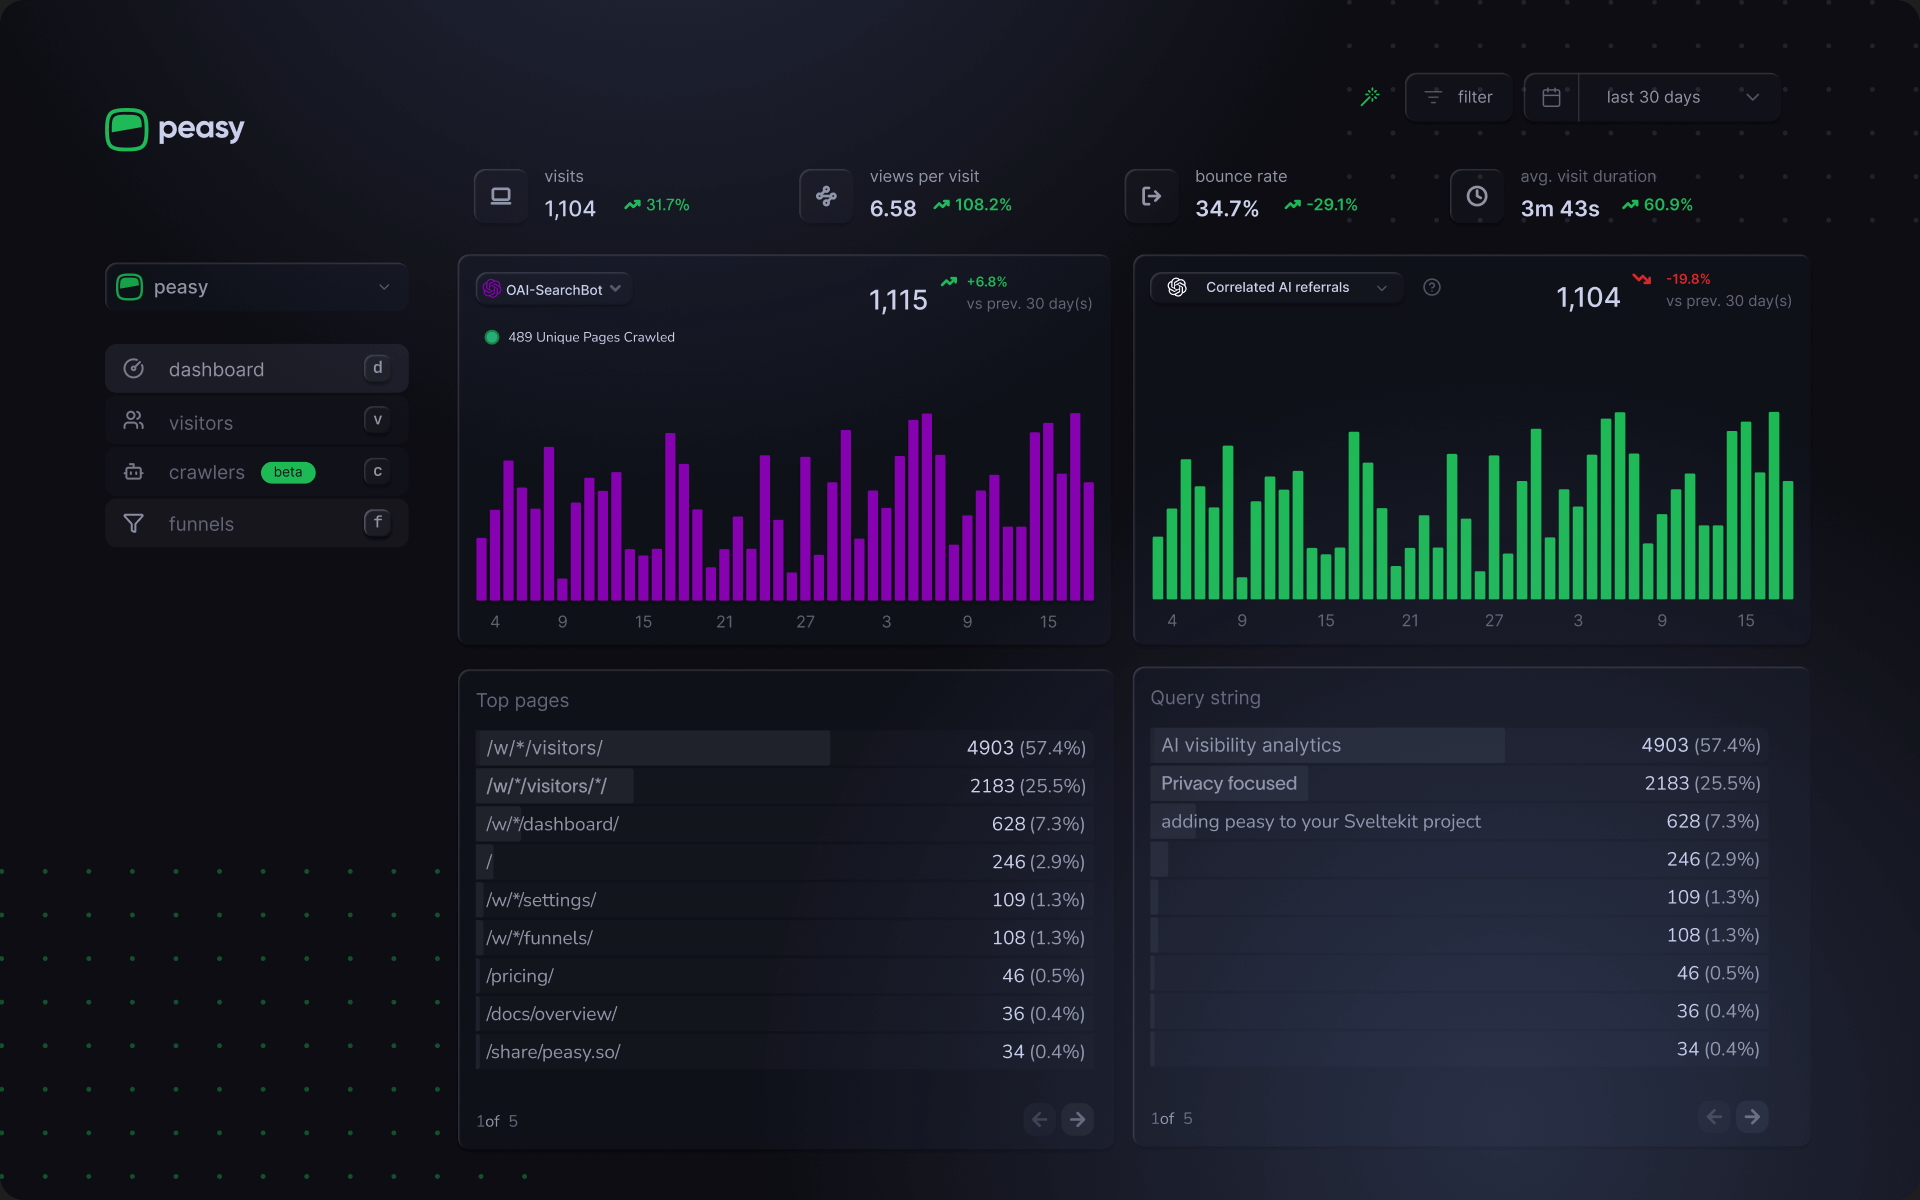Click the monitor icon on the visits card
The image size is (1920, 1200).
click(x=500, y=195)
